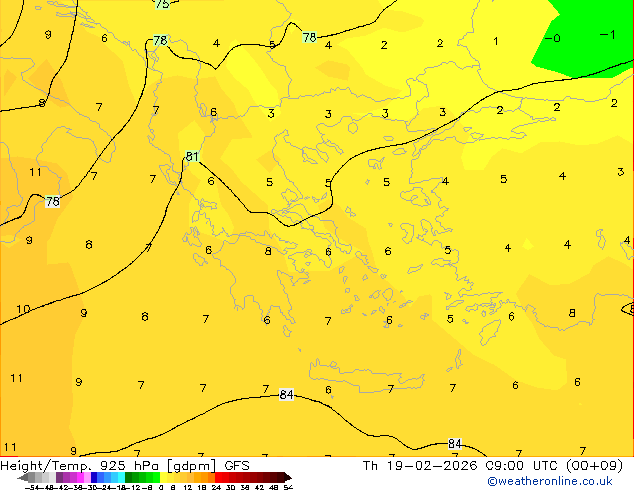Click the legend tick label 24

[216, 487]
